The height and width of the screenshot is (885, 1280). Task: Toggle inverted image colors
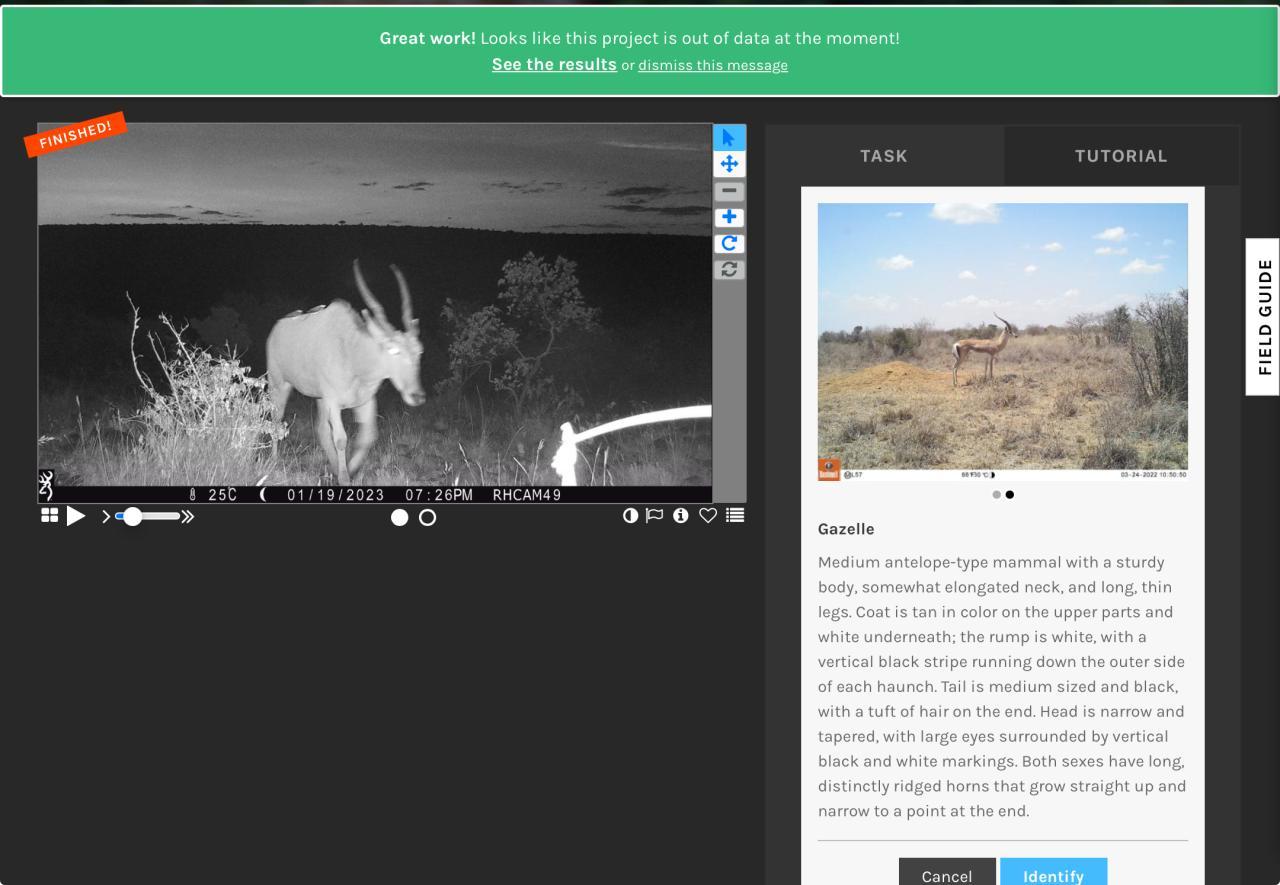[630, 516]
